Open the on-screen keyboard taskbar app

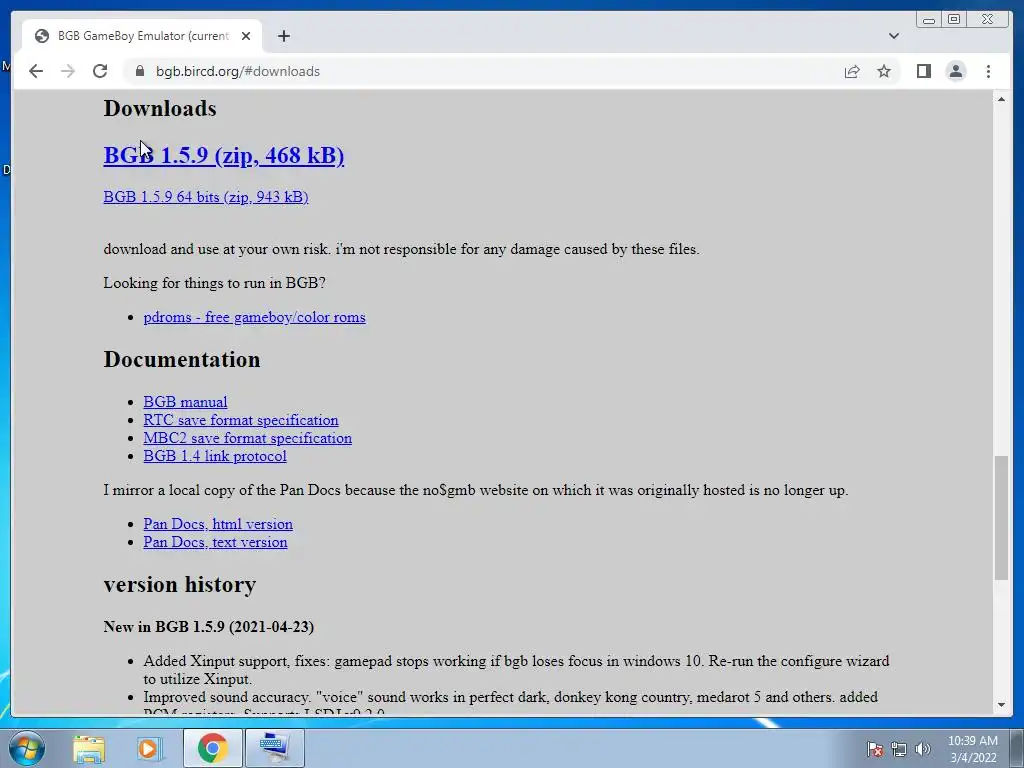pyautogui.click(x=274, y=748)
